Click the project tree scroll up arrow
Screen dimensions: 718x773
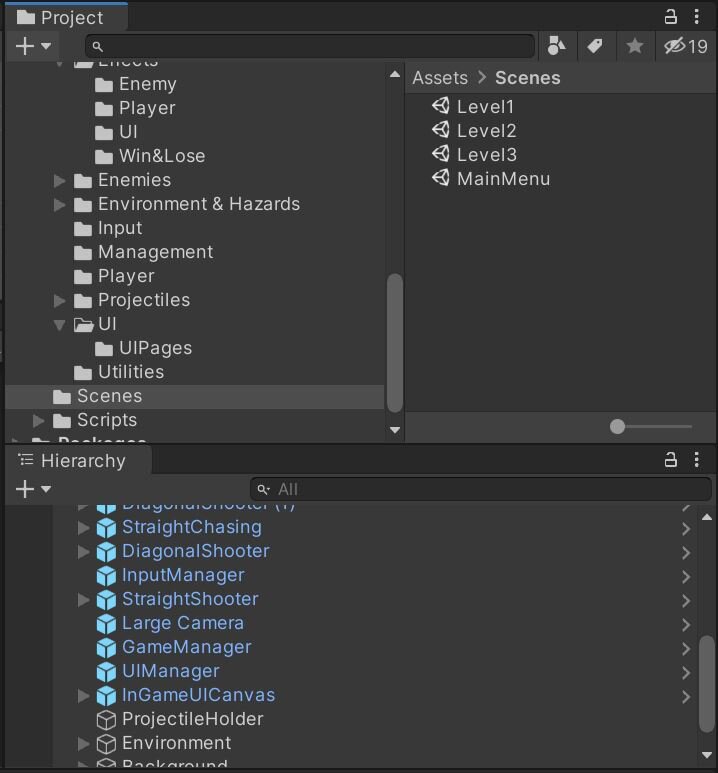(395, 74)
